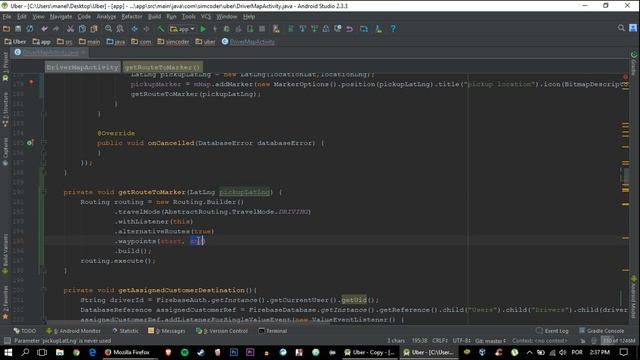Click the DriverMapActivity class crumb above code
The image size is (640, 360).
coord(82,67)
